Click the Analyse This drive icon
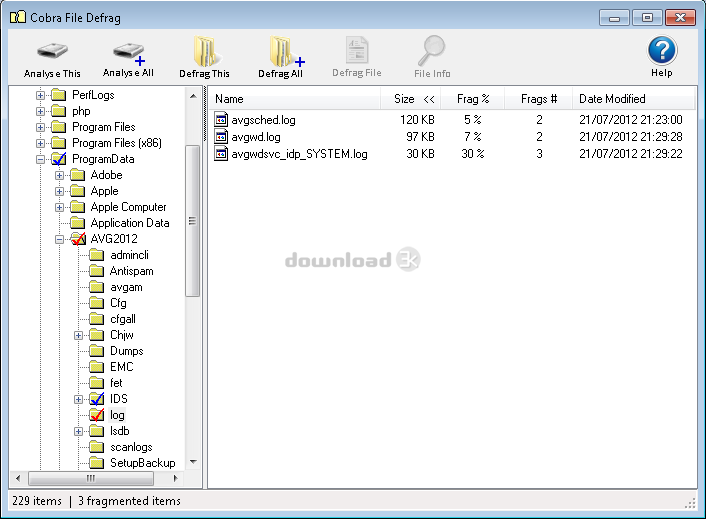The height and width of the screenshot is (519, 706). (x=52, y=52)
